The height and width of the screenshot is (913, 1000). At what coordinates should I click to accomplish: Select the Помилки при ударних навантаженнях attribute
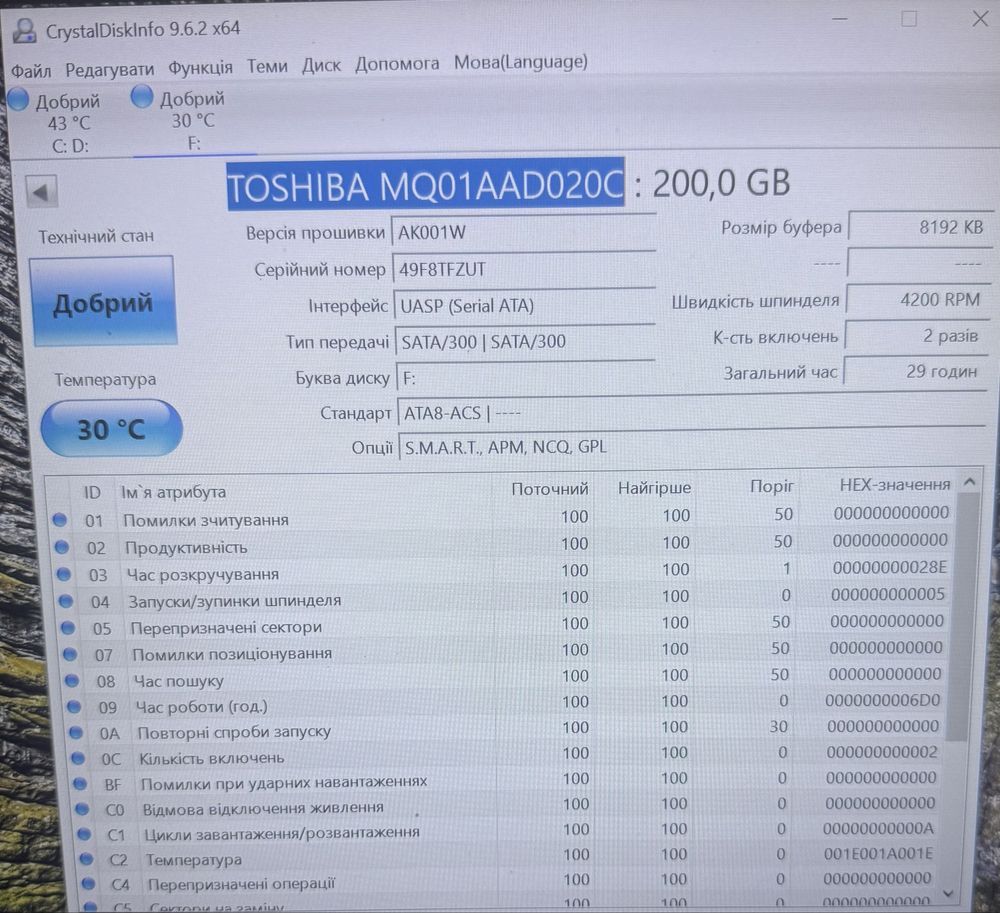[284, 782]
